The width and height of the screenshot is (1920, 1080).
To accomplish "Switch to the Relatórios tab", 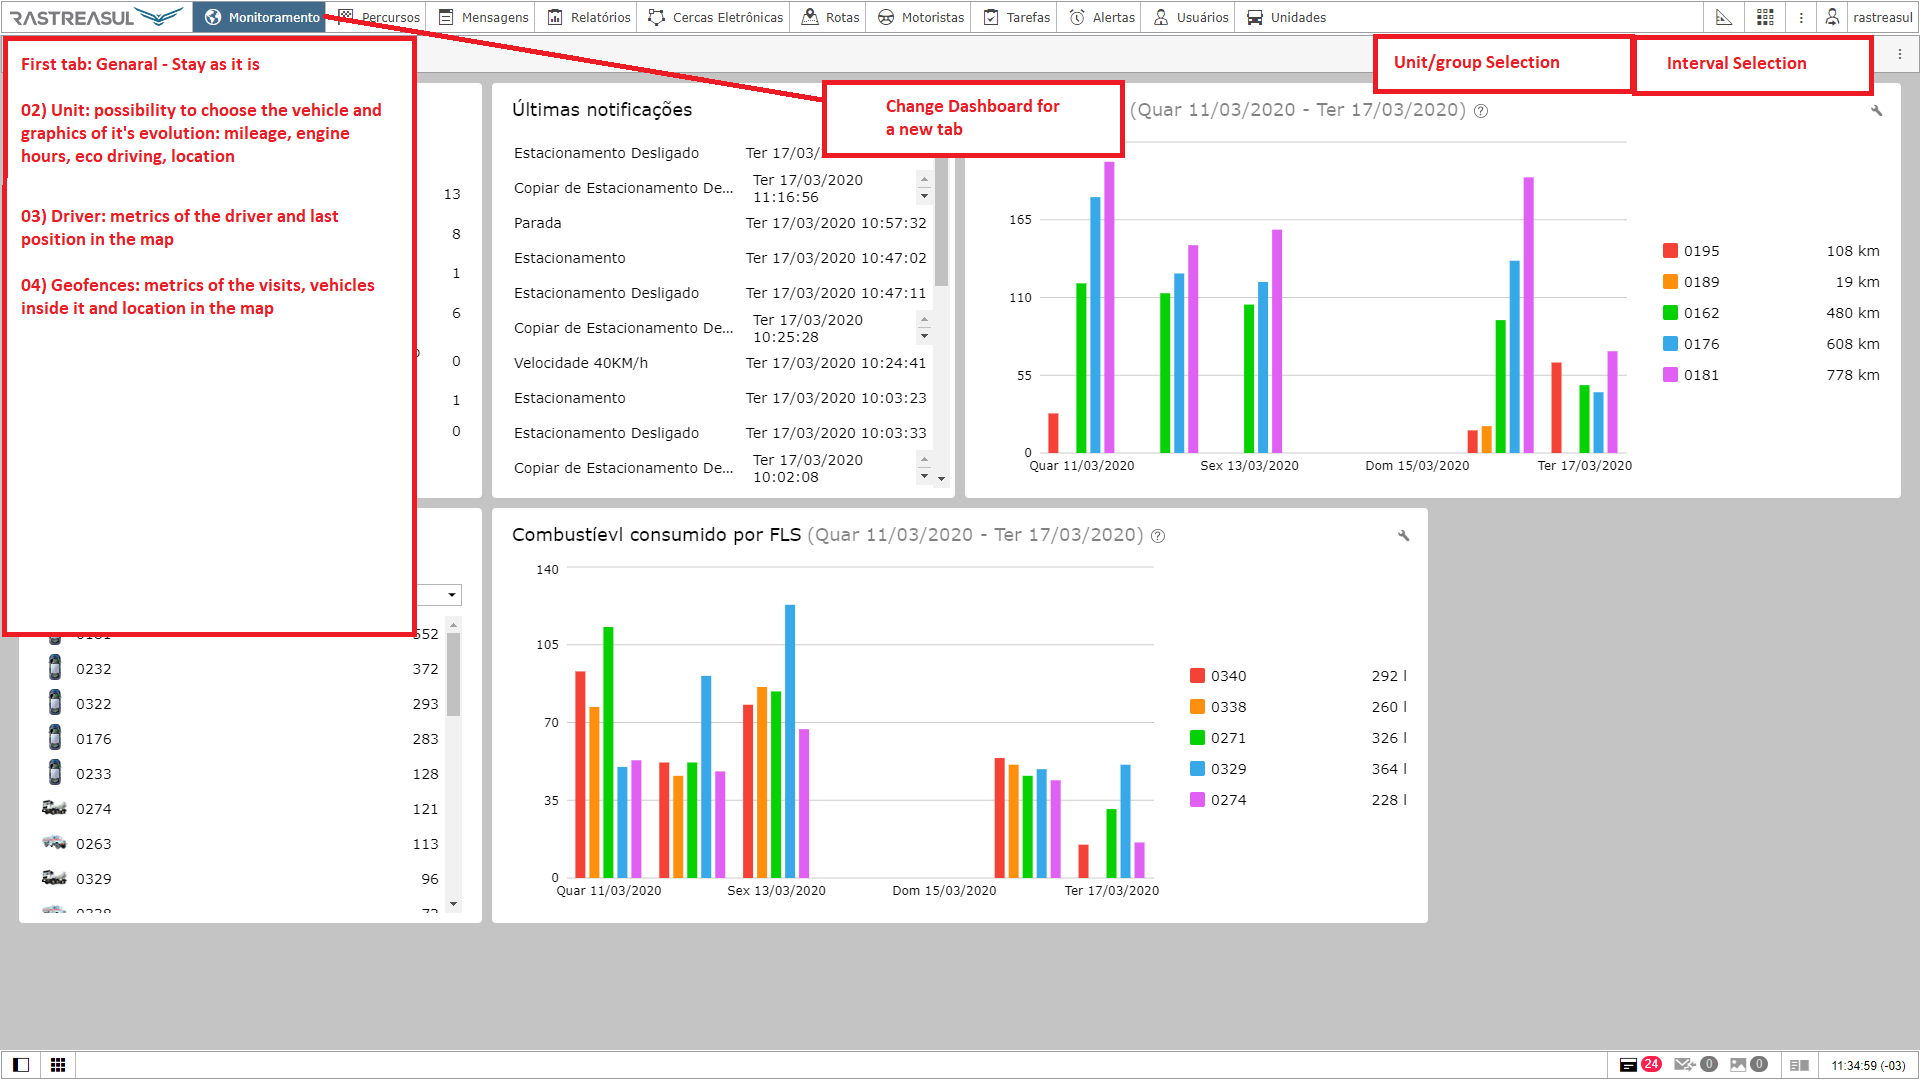I will click(590, 17).
